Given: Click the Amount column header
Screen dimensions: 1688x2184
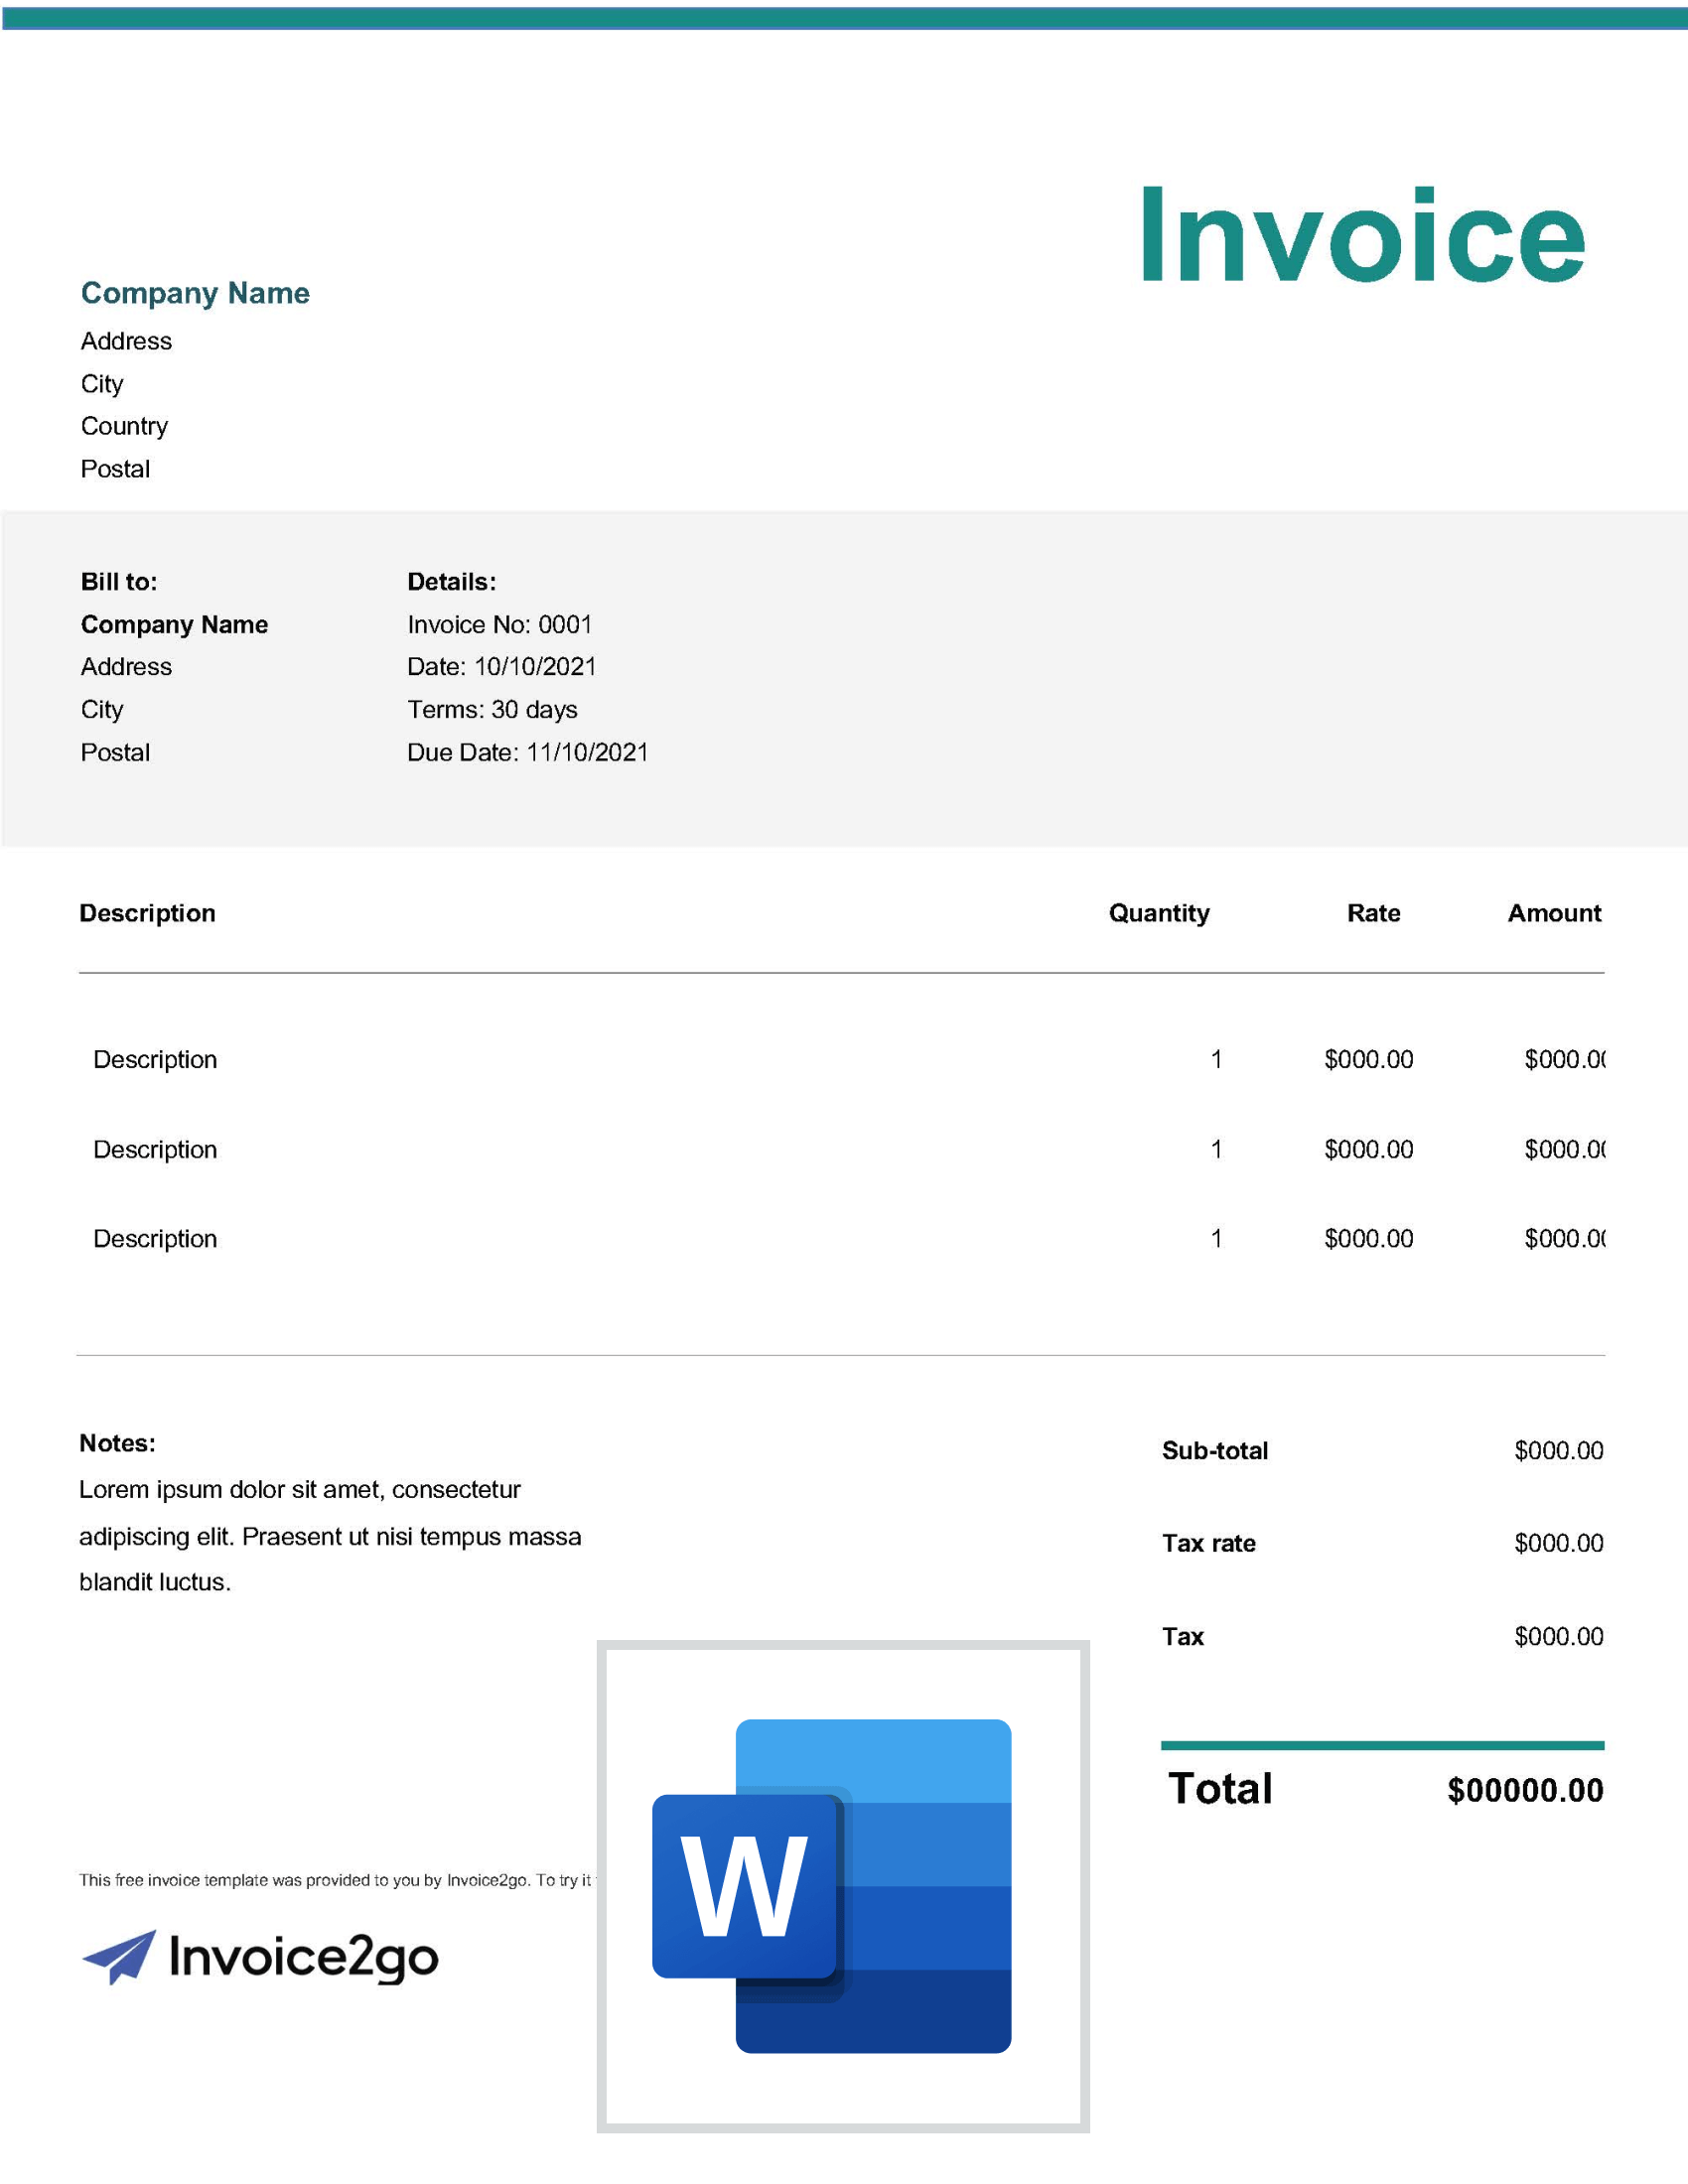Looking at the screenshot, I should (x=1553, y=913).
